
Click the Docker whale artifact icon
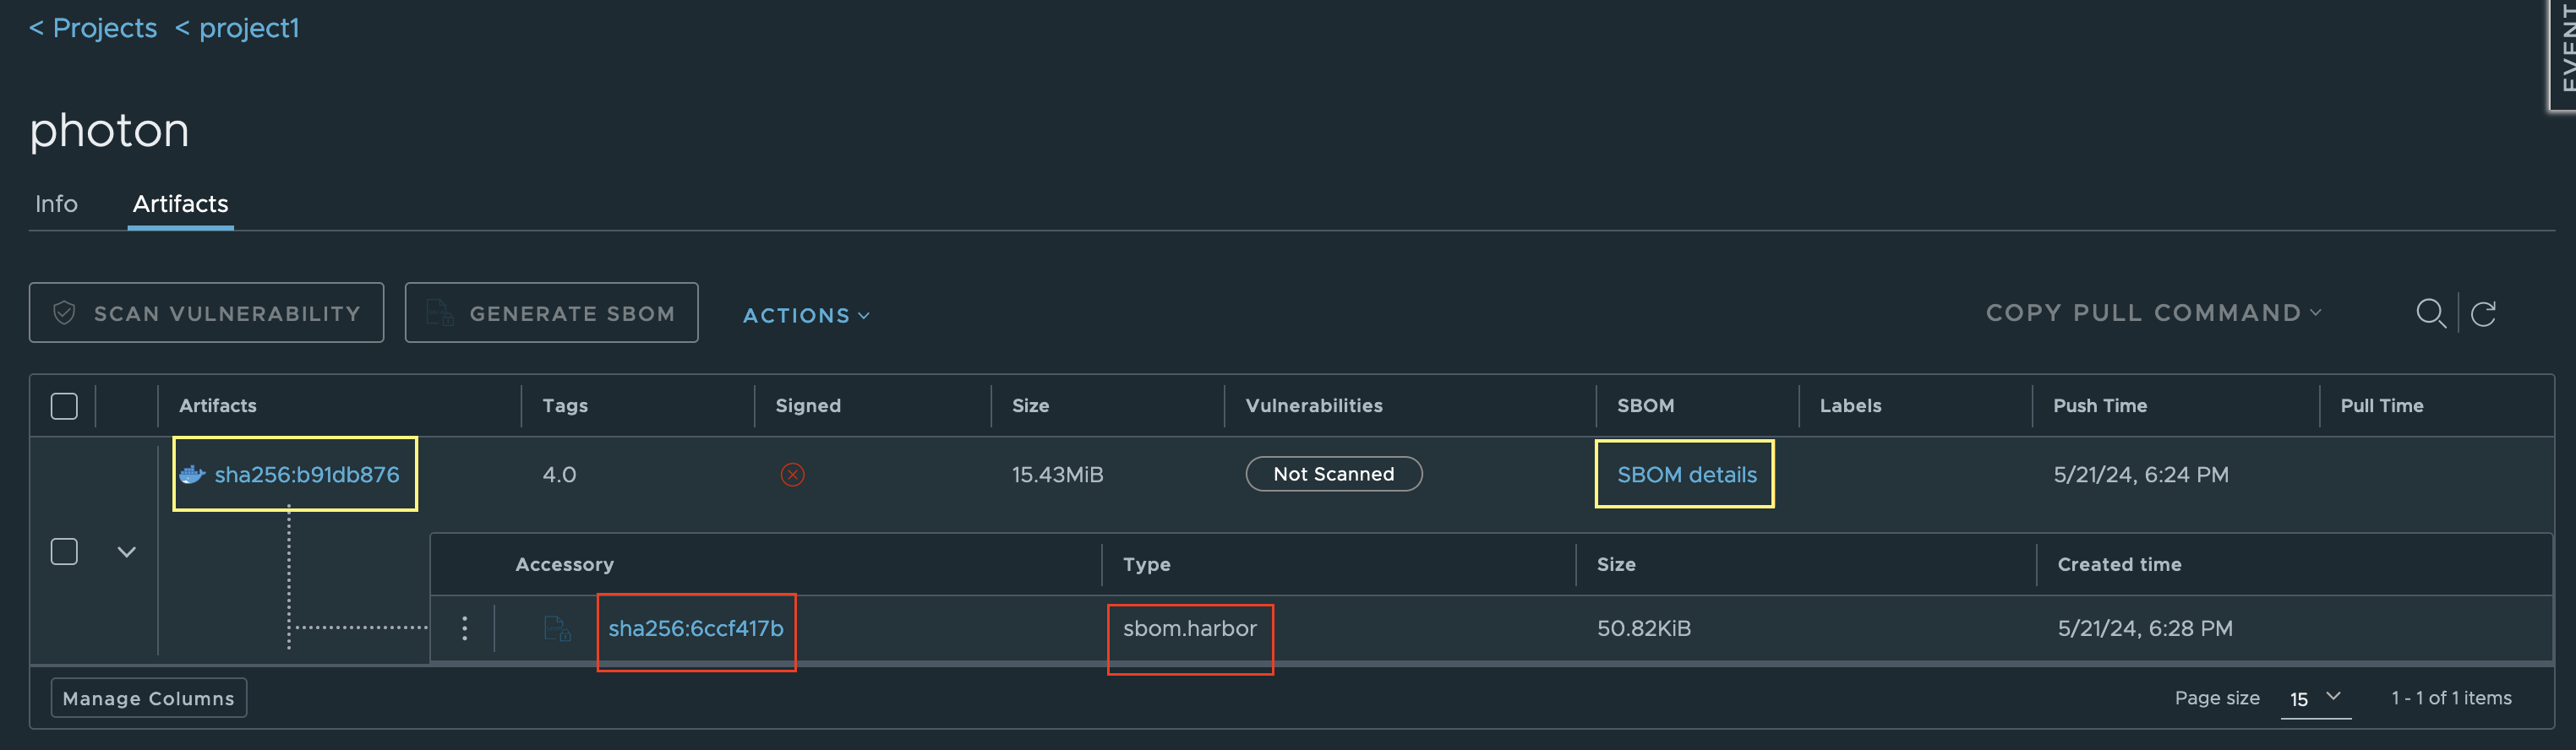click(x=192, y=475)
